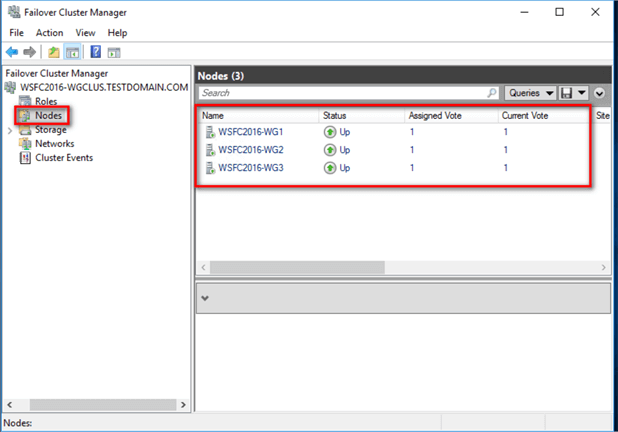Click the Current Vote value for WSFC2016-WG3
Image resolution: width=618 pixels, height=432 pixels.
pos(505,168)
